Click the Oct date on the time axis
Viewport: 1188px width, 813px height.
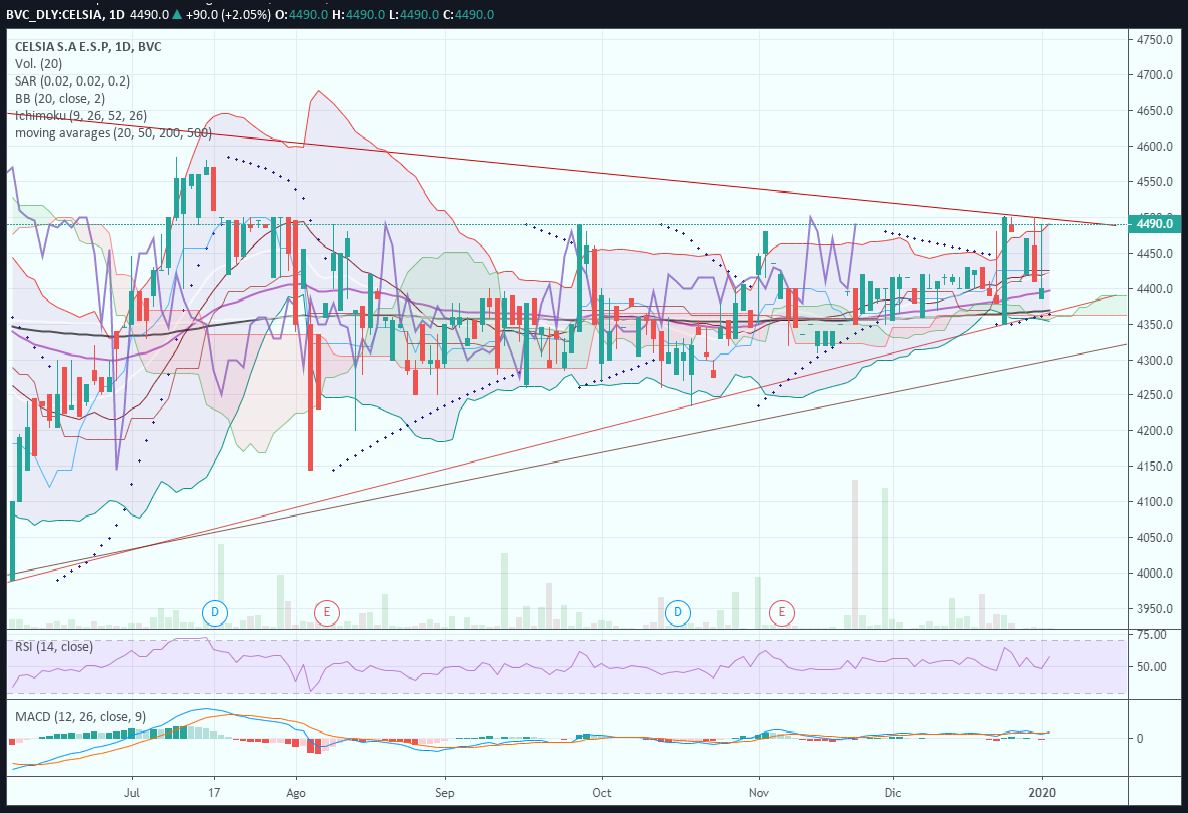tap(602, 793)
